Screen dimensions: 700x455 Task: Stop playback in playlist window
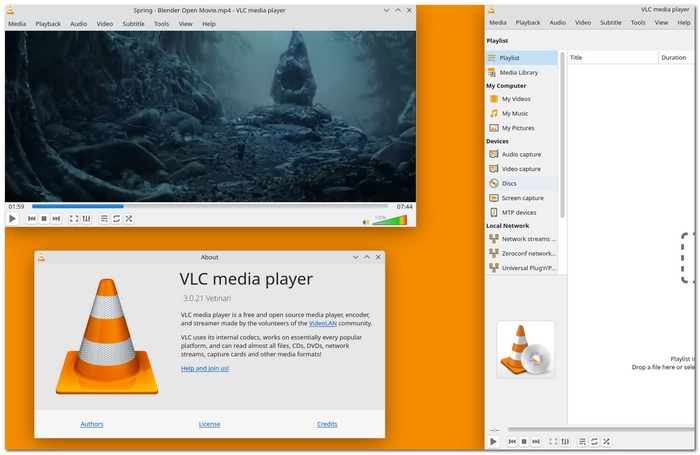pyautogui.click(x=524, y=442)
